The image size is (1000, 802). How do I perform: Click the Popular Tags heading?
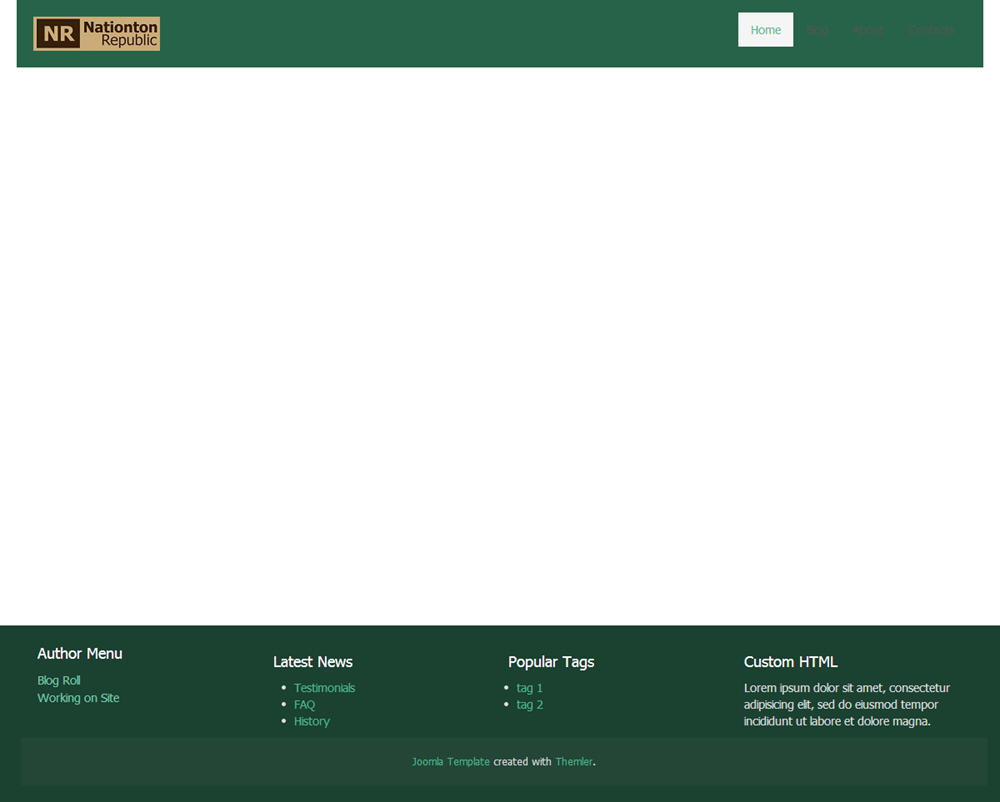point(551,662)
